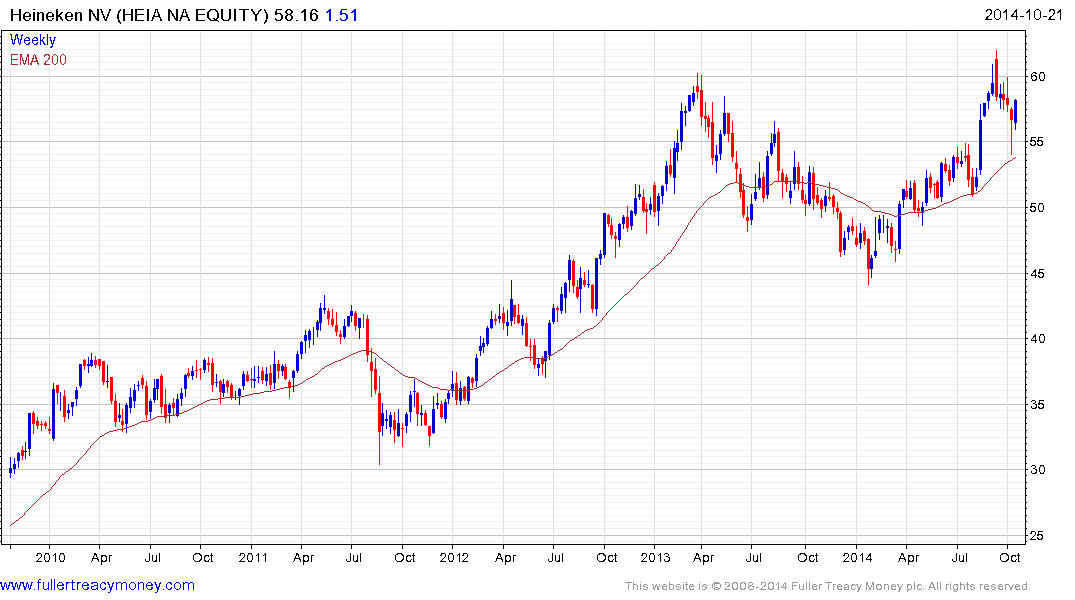Click the Heineken NV chart title
The image size is (1075, 600).
pos(139,15)
